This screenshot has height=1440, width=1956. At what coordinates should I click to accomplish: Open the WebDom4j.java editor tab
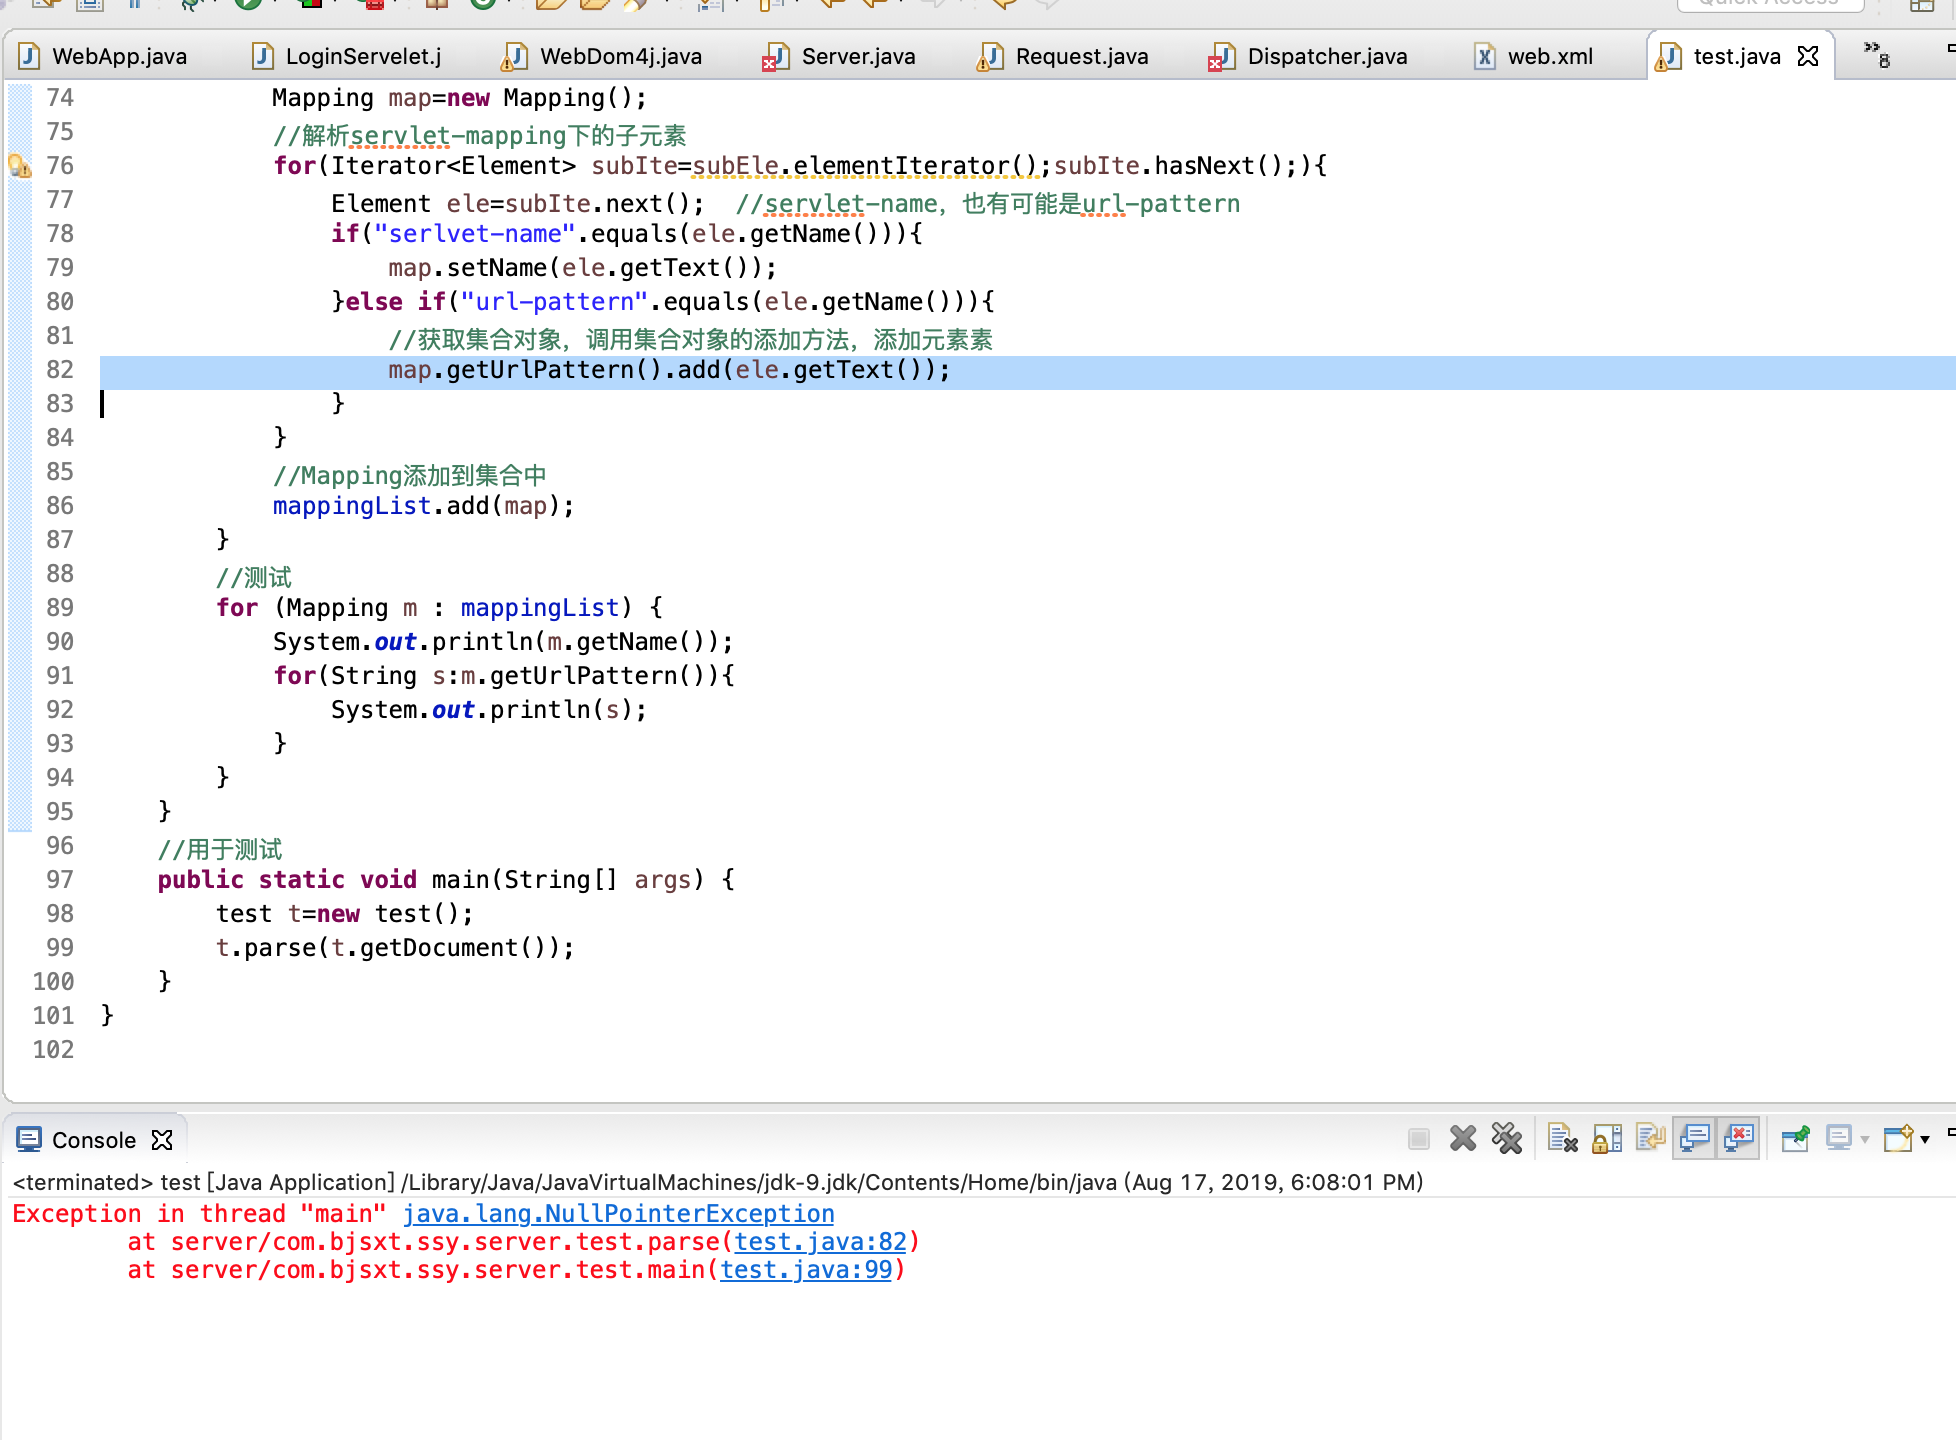click(x=603, y=56)
